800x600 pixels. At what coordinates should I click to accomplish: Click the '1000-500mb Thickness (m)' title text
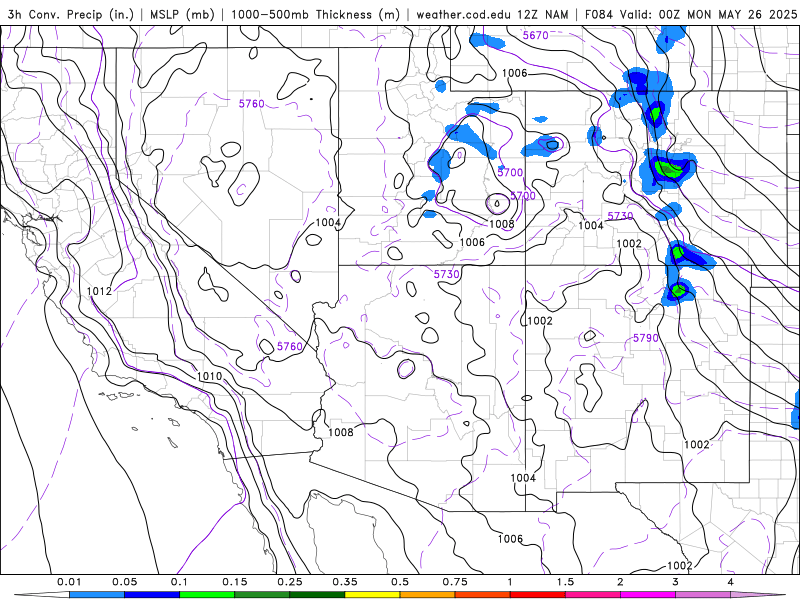coord(315,14)
